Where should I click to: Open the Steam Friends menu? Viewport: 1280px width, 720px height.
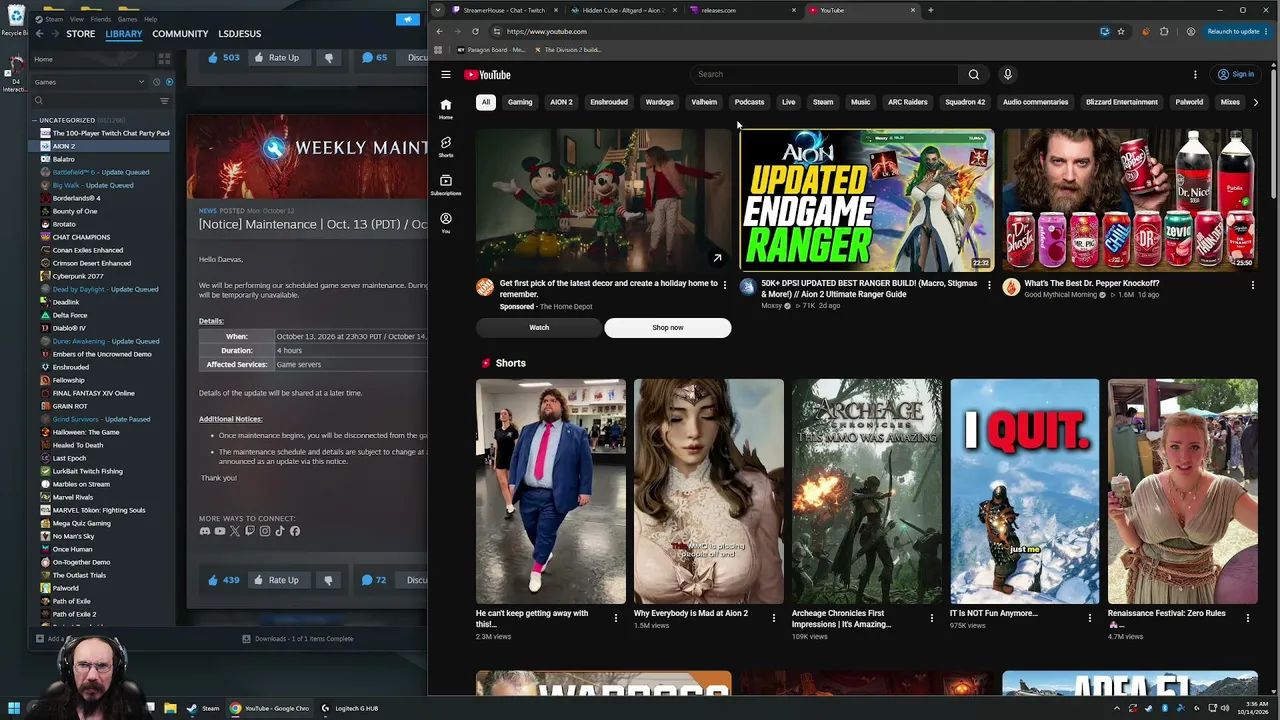click(101, 19)
